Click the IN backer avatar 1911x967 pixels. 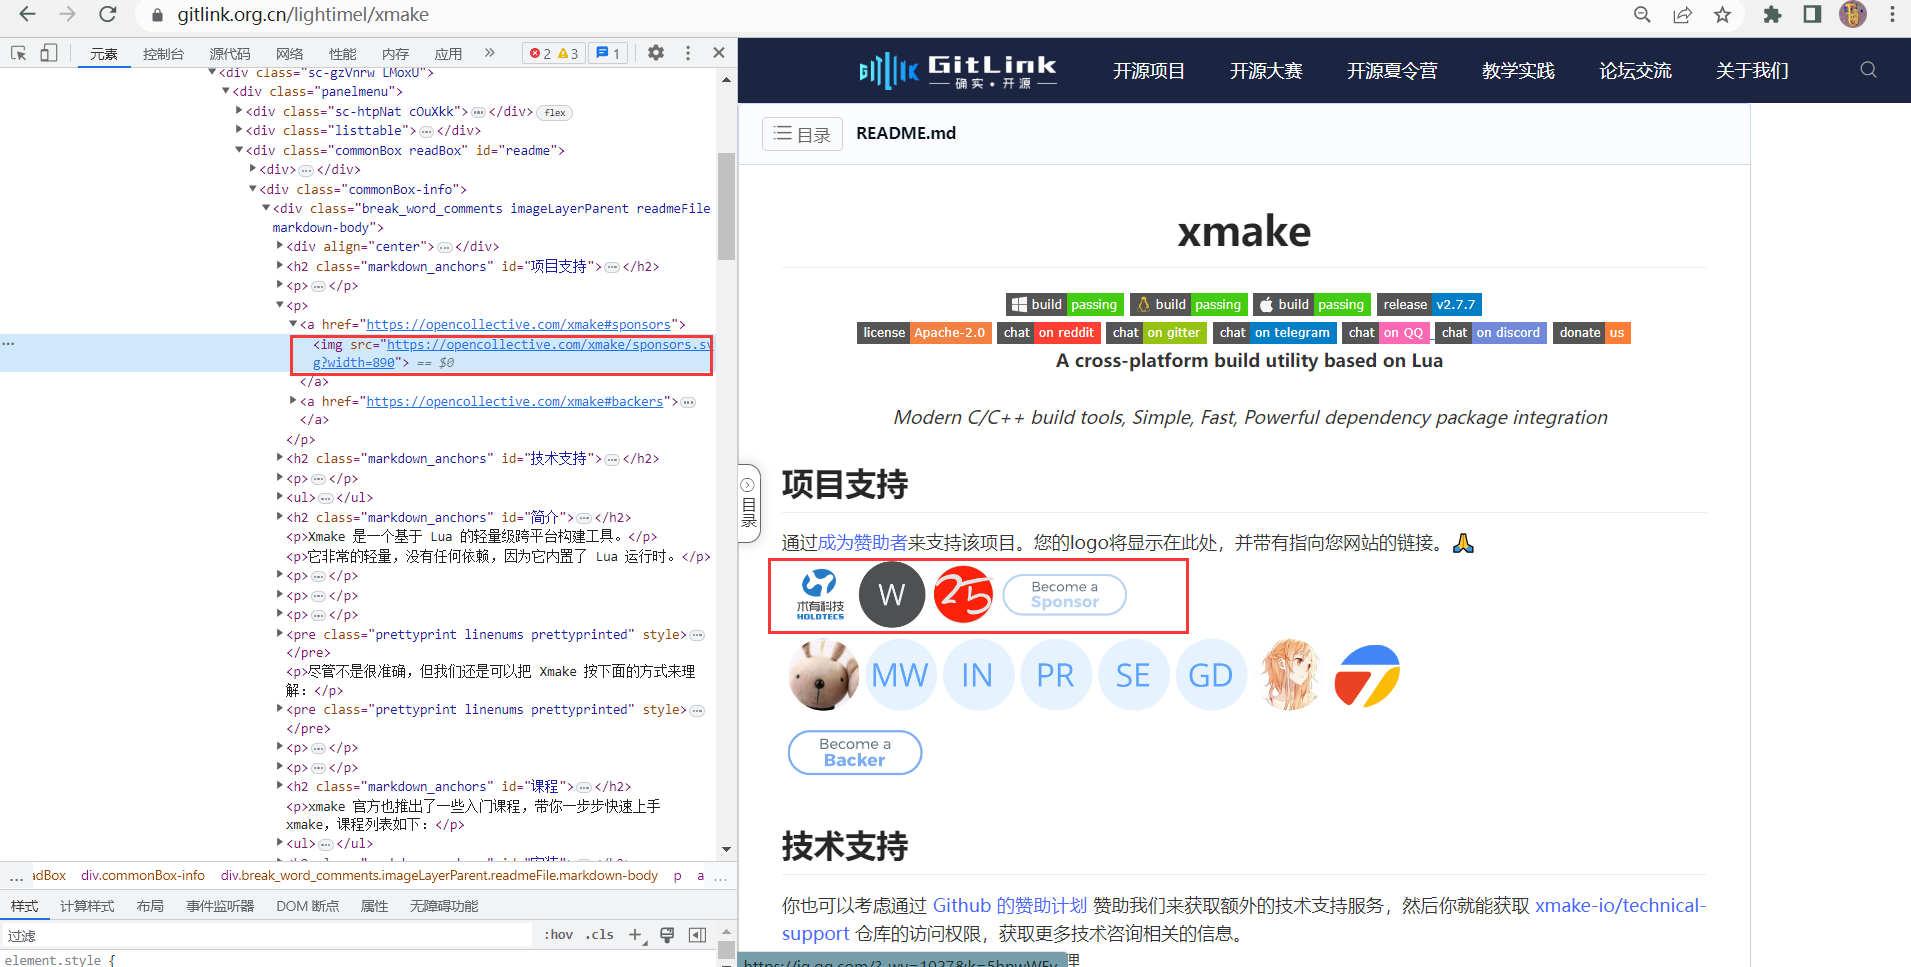[x=977, y=675]
